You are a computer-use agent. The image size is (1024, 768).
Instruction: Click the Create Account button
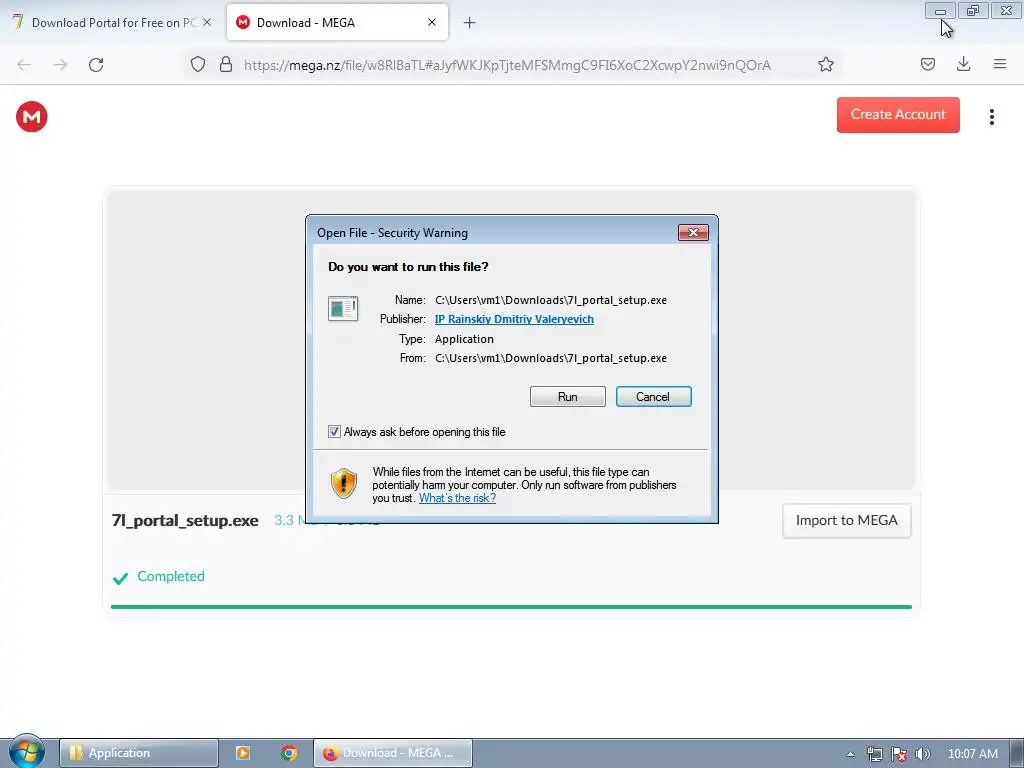click(x=898, y=115)
